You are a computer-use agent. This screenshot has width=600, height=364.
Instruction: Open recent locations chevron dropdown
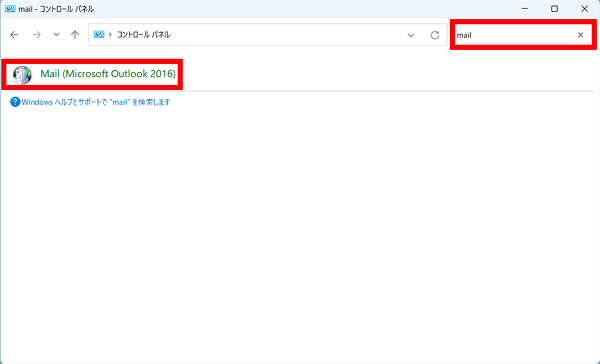point(56,35)
